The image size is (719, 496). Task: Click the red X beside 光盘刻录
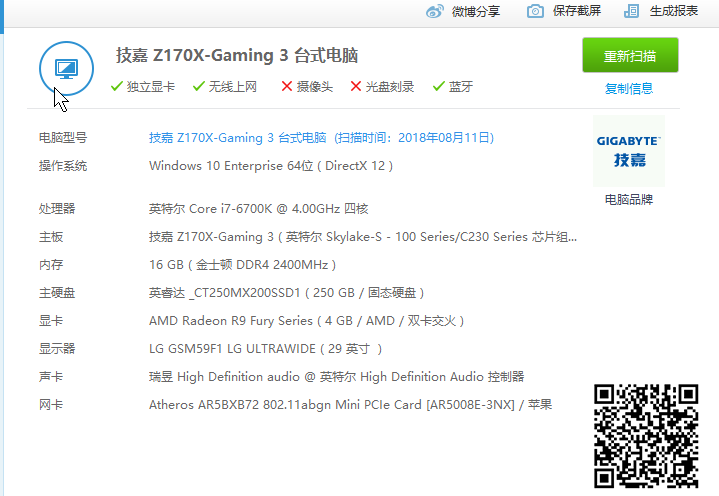click(356, 87)
